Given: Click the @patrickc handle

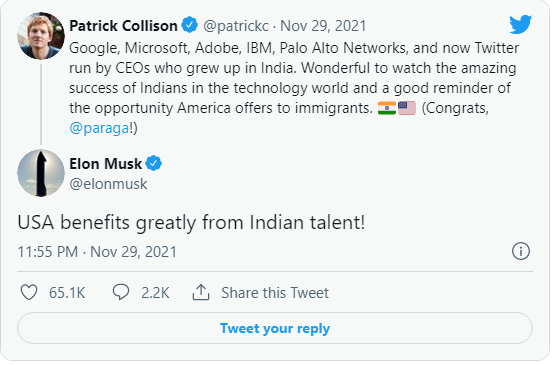Looking at the screenshot, I should [x=237, y=26].
